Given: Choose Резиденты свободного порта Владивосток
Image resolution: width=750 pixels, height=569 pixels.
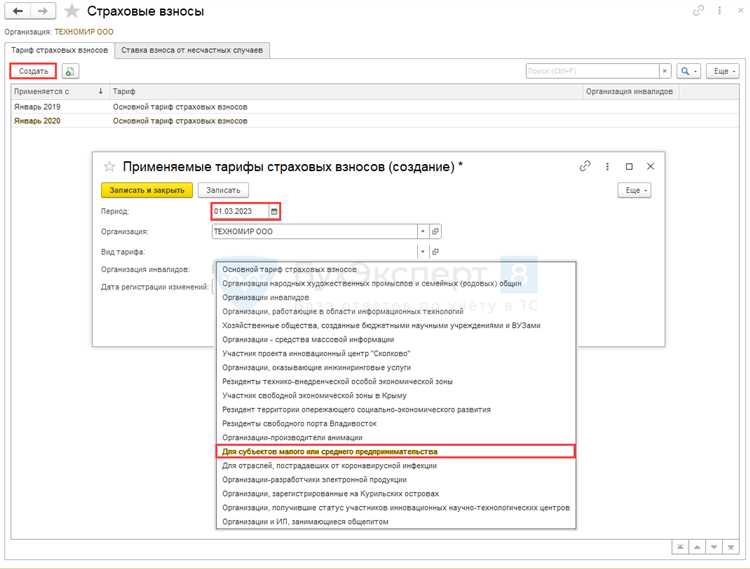Looking at the screenshot, I should coord(396,424).
